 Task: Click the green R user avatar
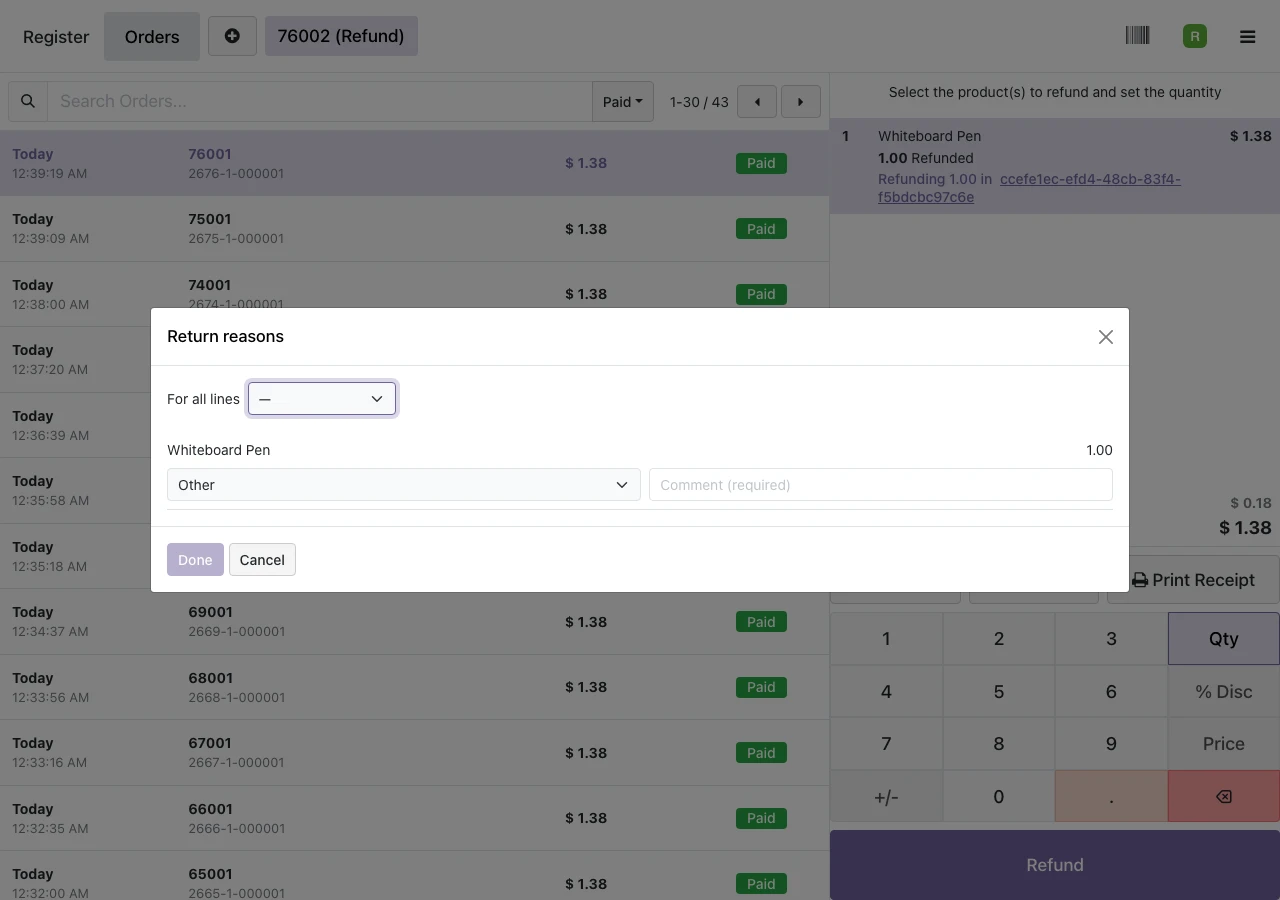pos(1194,36)
